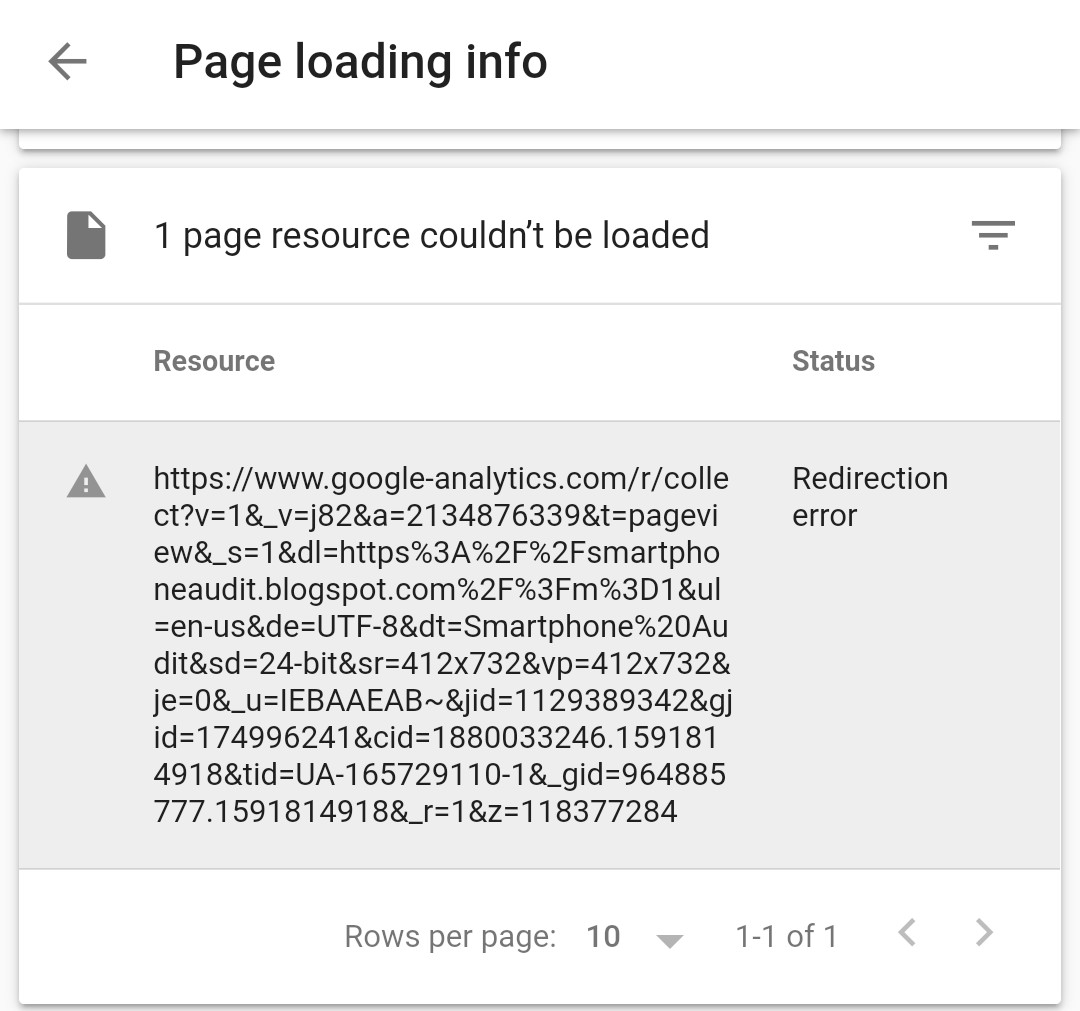Sort by the Status column header
This screenshot has width=1080, height=1011.
tap(833, 361)
